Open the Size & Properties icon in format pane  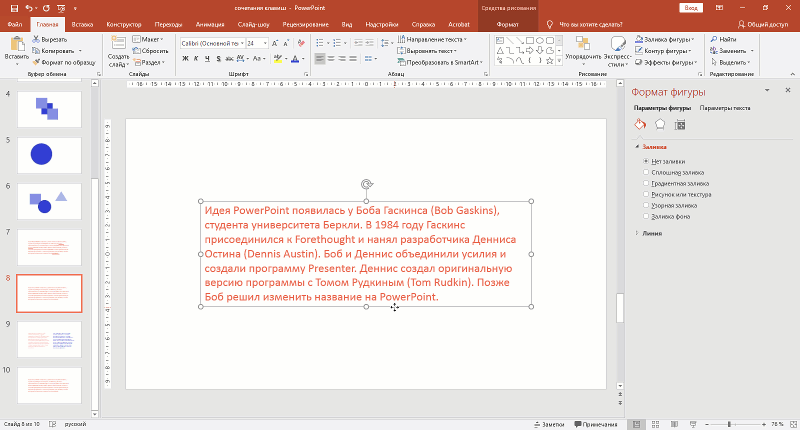click(x=680, y=124)
